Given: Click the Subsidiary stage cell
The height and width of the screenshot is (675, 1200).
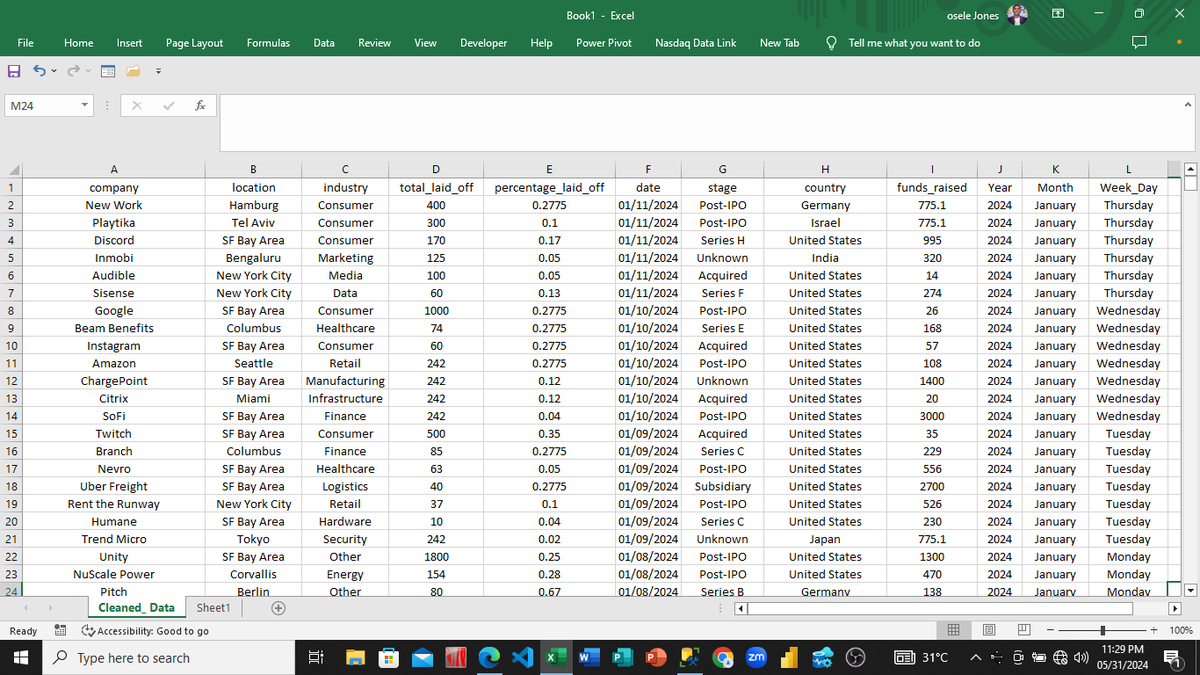Looking at the screenshot, I should click(722, 486).
